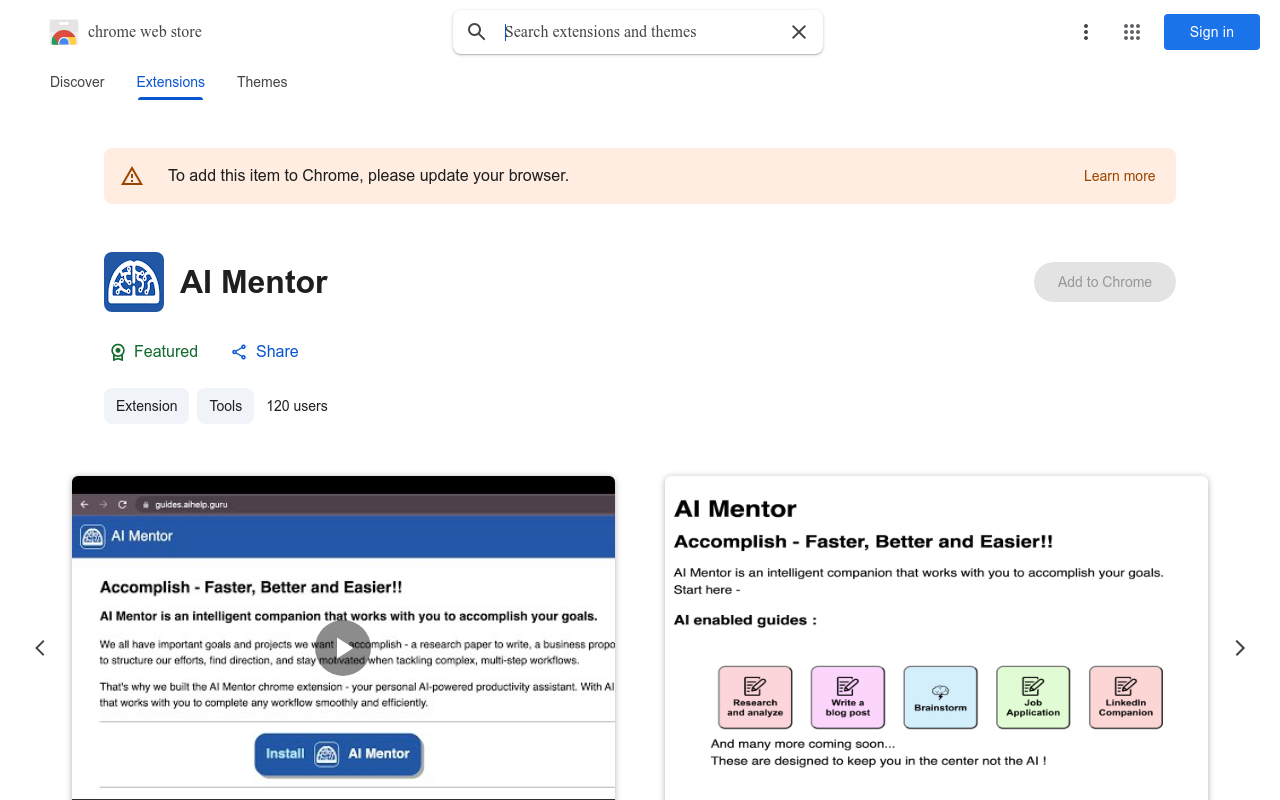This screenshot has width=1280, height=800.
Task: Click the Featured badge icon
Action: click(118, 352)
